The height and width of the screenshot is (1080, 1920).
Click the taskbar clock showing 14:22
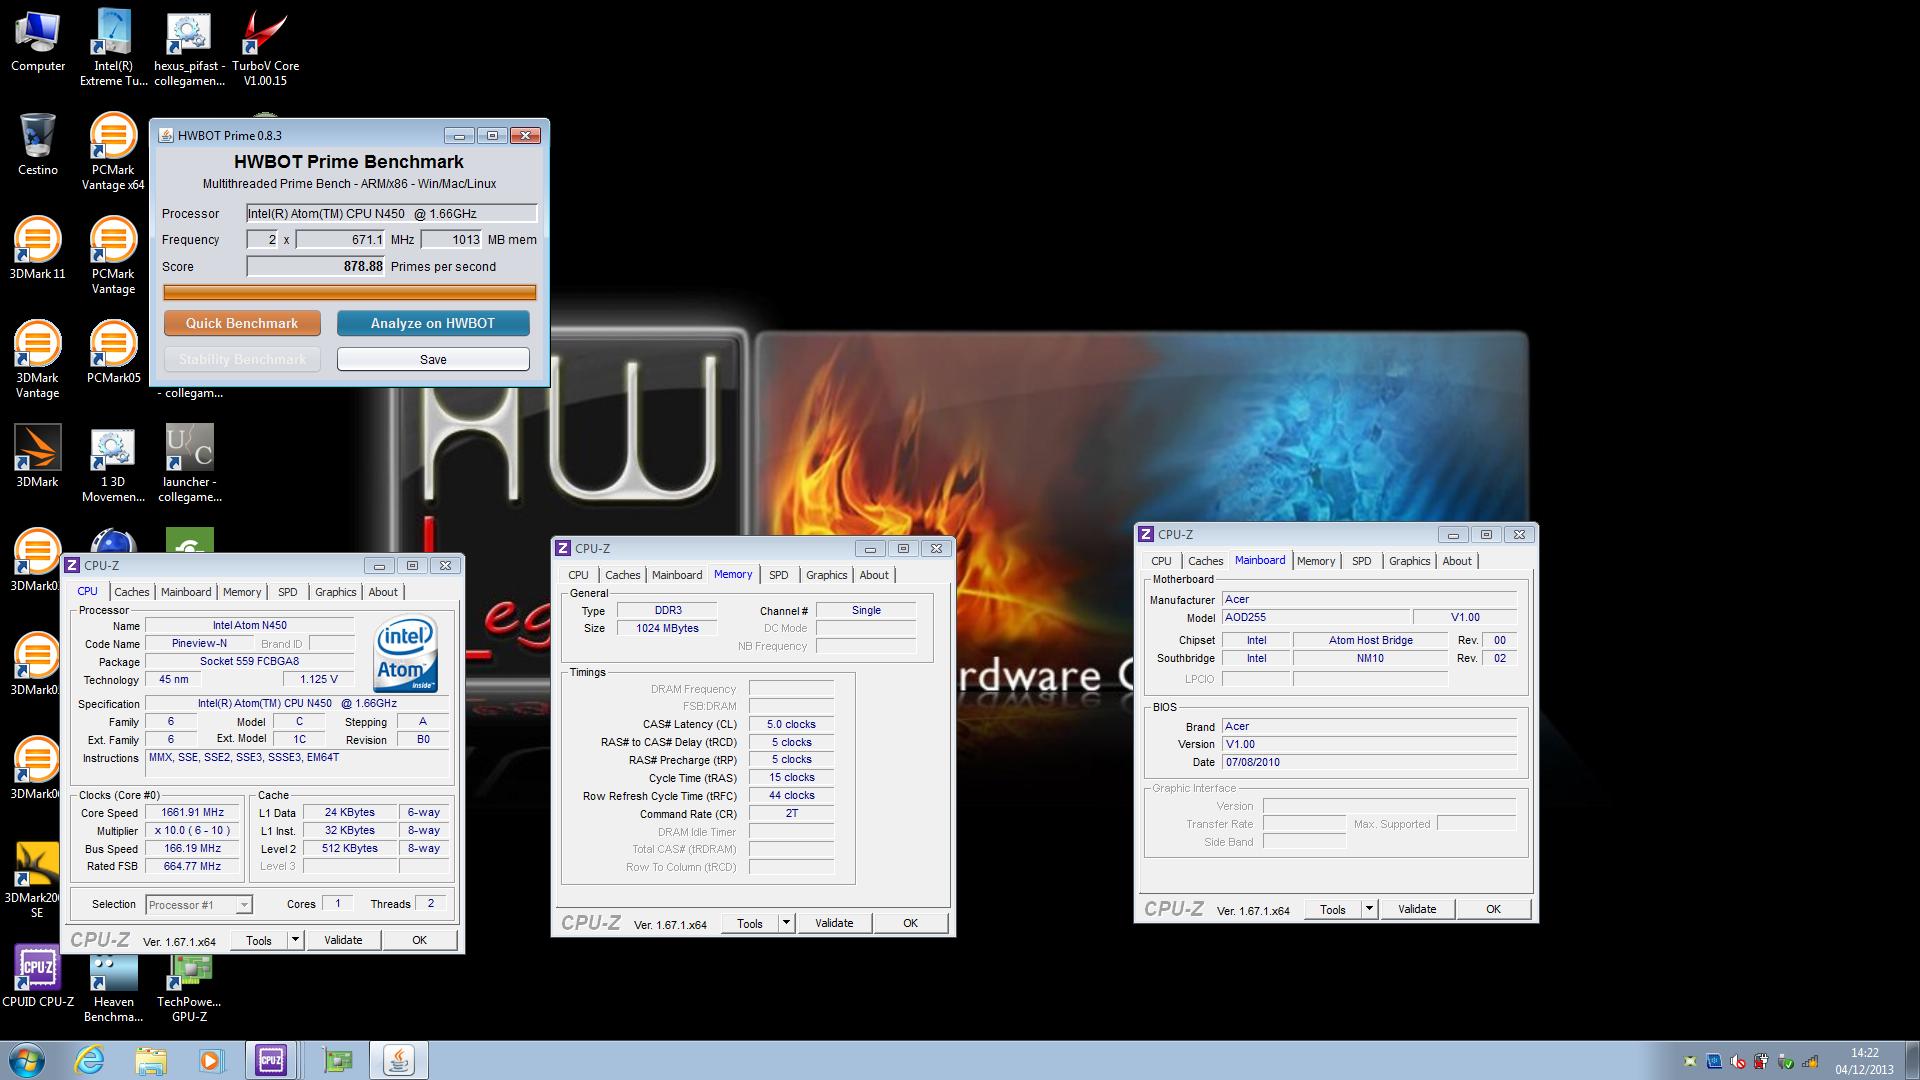point(1864,1060)
